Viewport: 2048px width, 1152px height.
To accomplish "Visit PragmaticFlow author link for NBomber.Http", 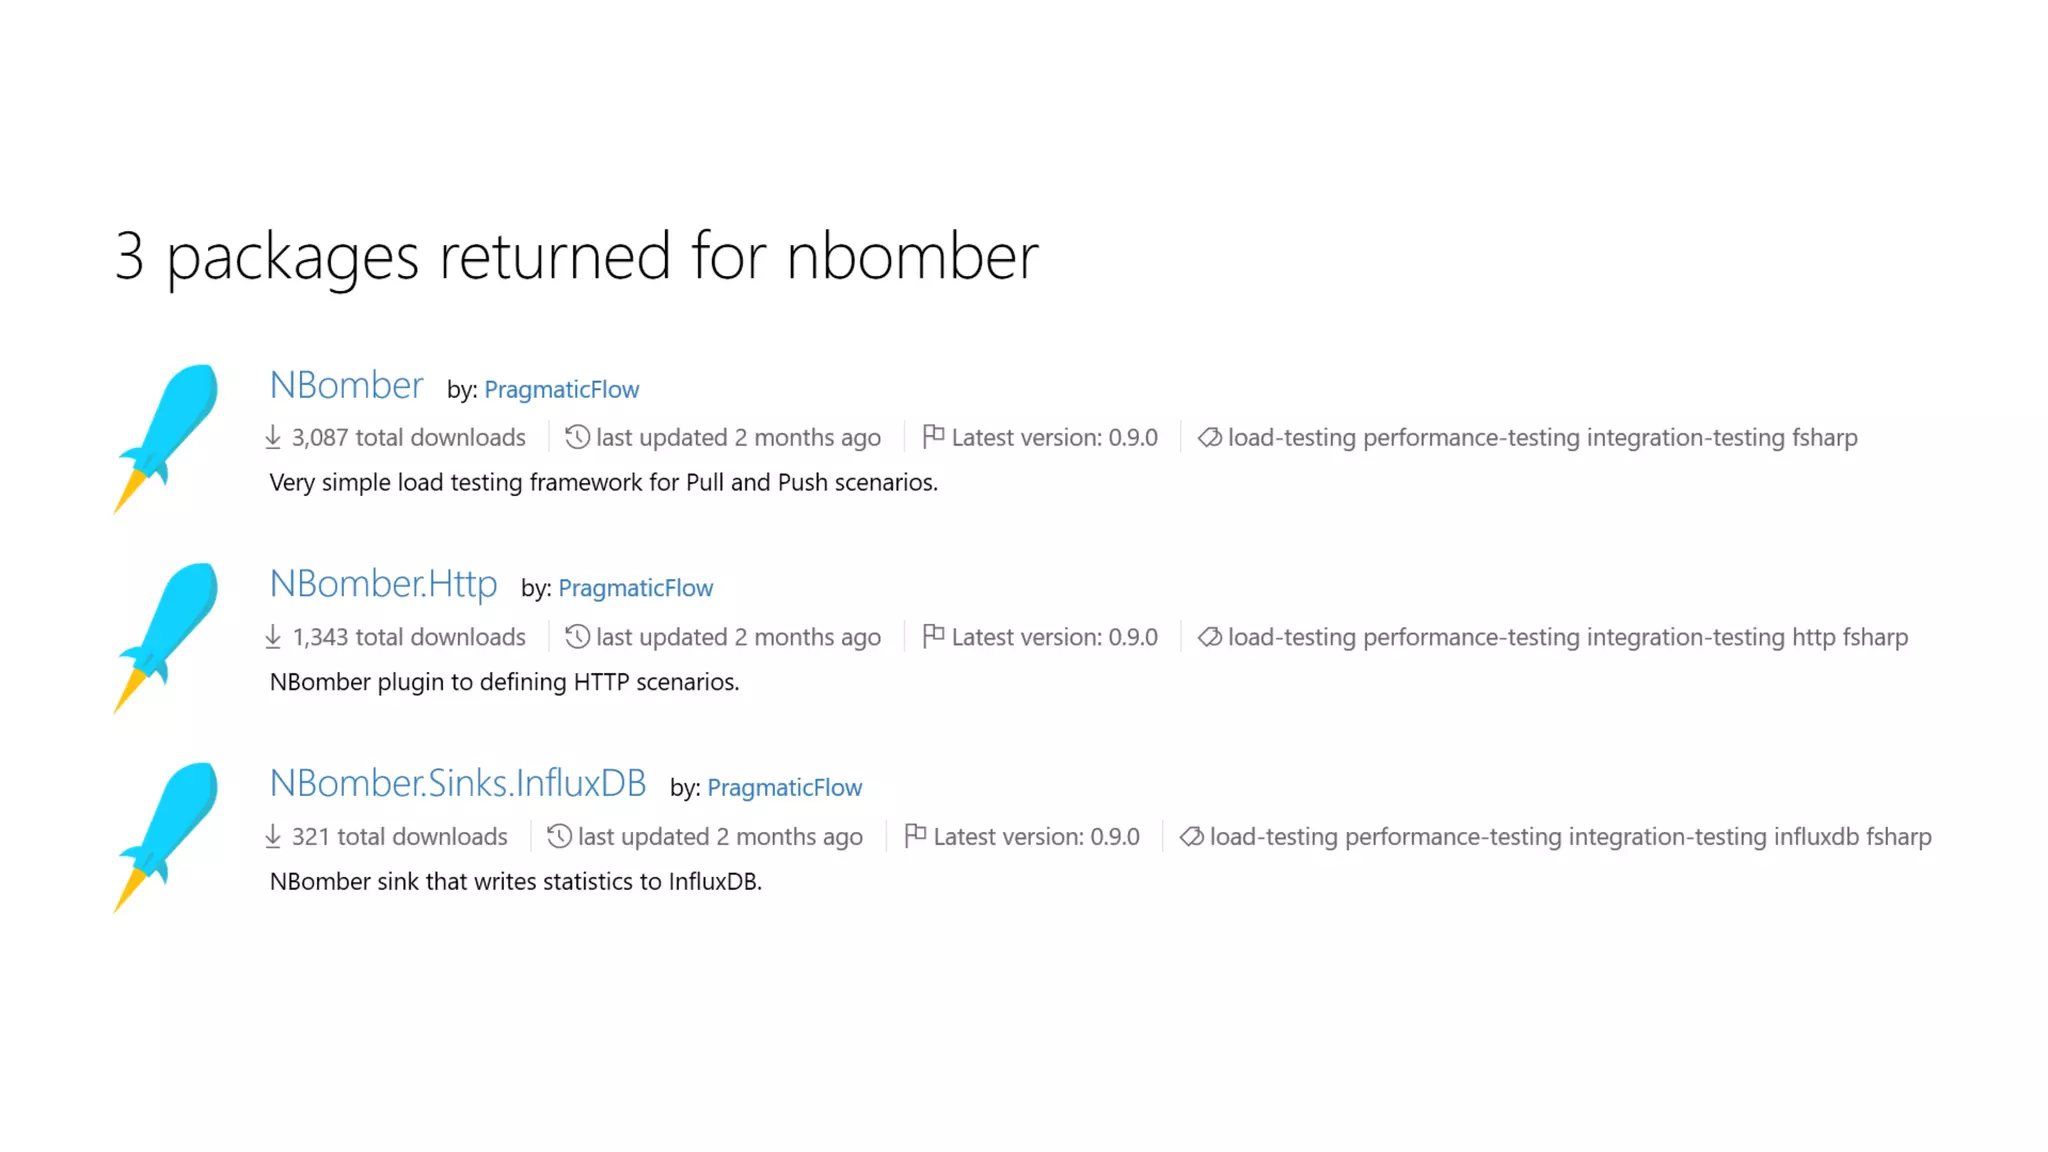I will [x=635, y=589].
